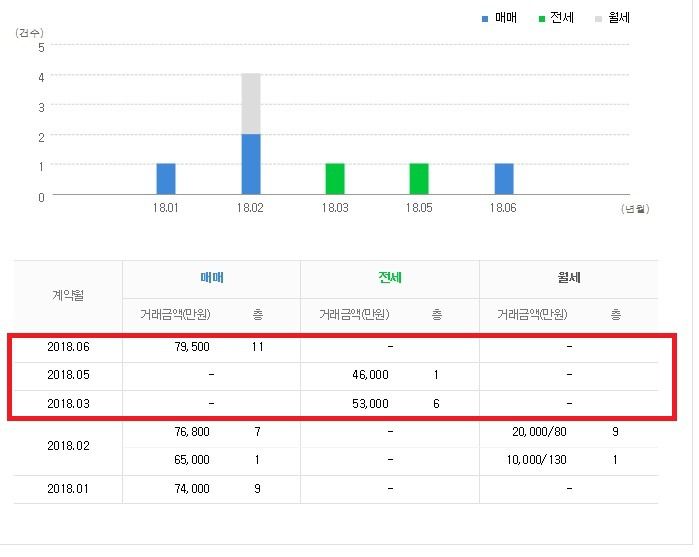Click the 65,000 sale price cell
699x557 pixels.
coord(192,460)
